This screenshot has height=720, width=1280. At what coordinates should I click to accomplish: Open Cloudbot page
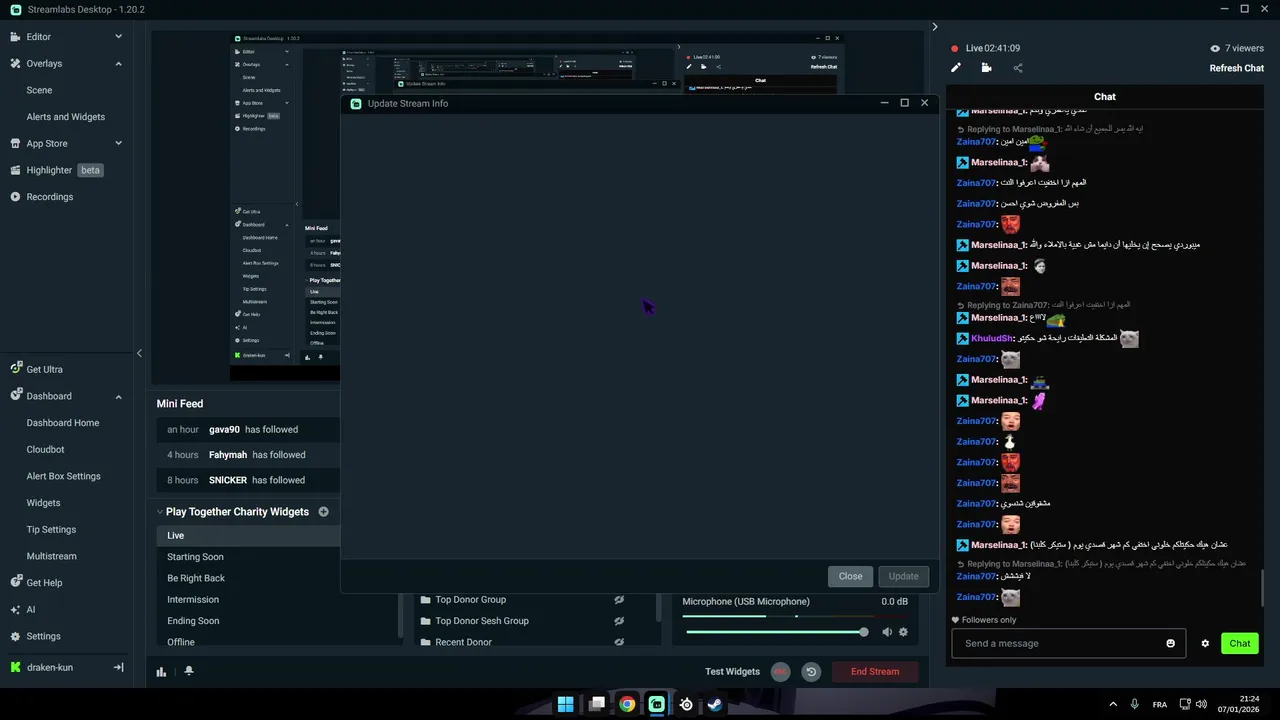(45, 450)
